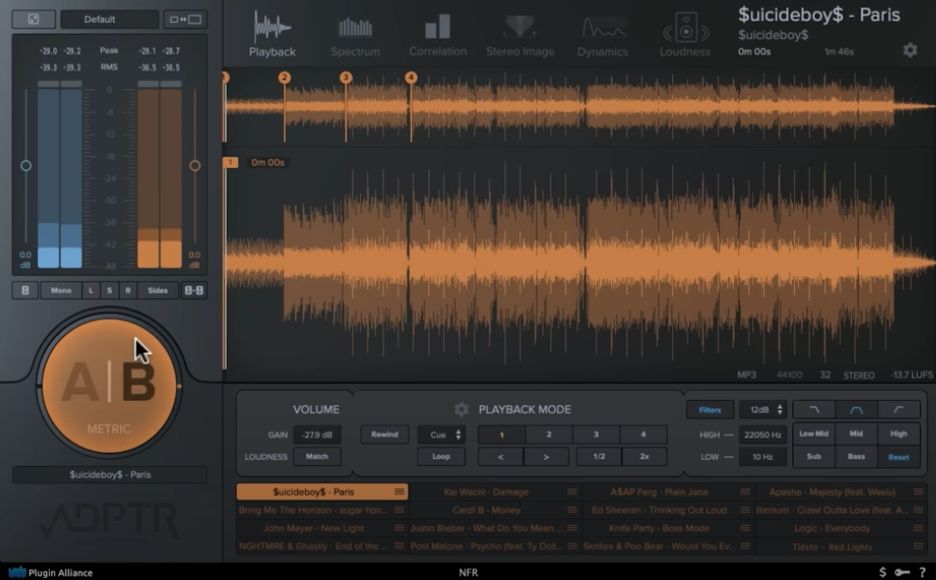Click the Playback Mode gear icon

(461, 409)
